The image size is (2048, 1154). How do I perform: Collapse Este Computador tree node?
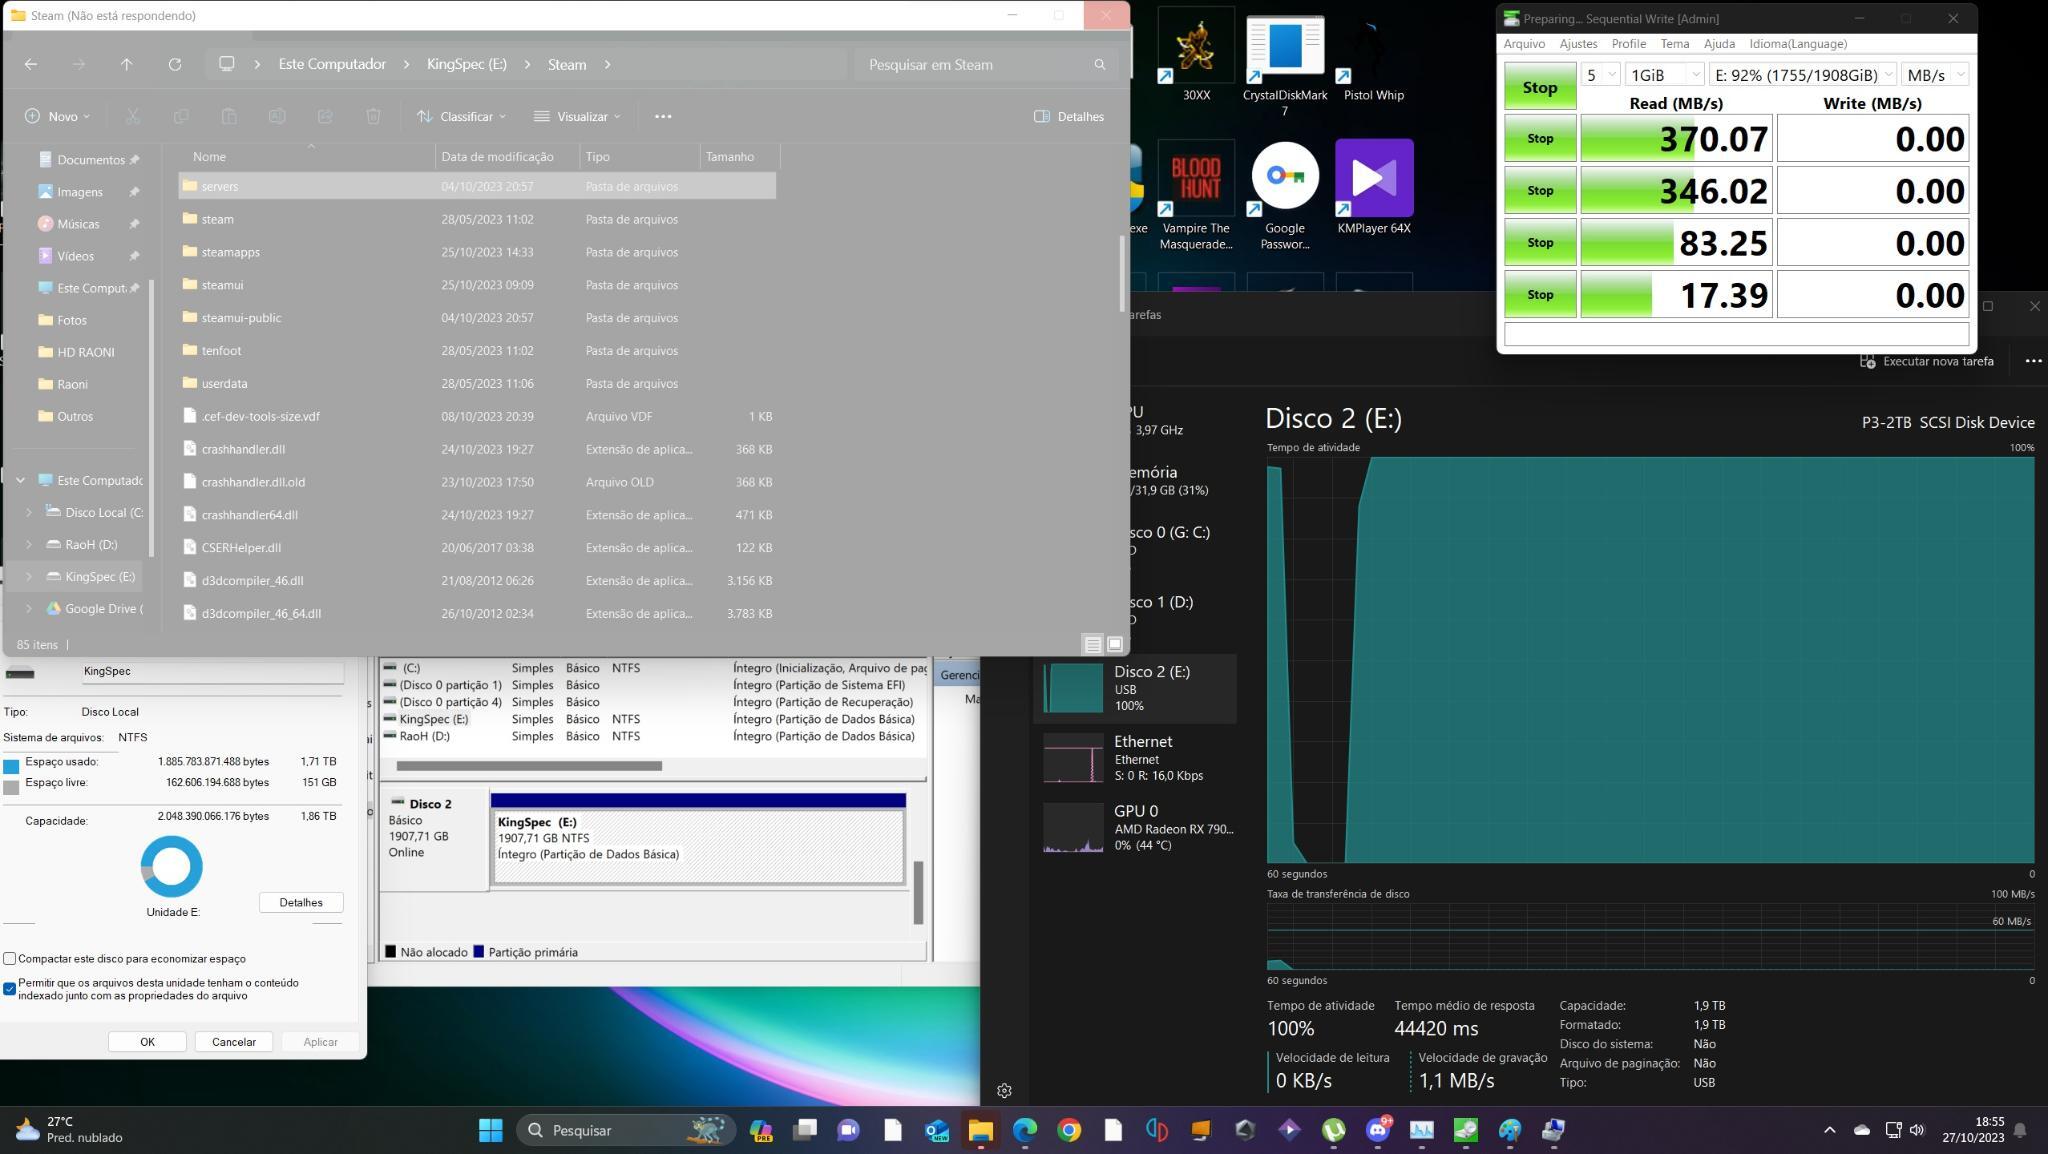[20, 480]
